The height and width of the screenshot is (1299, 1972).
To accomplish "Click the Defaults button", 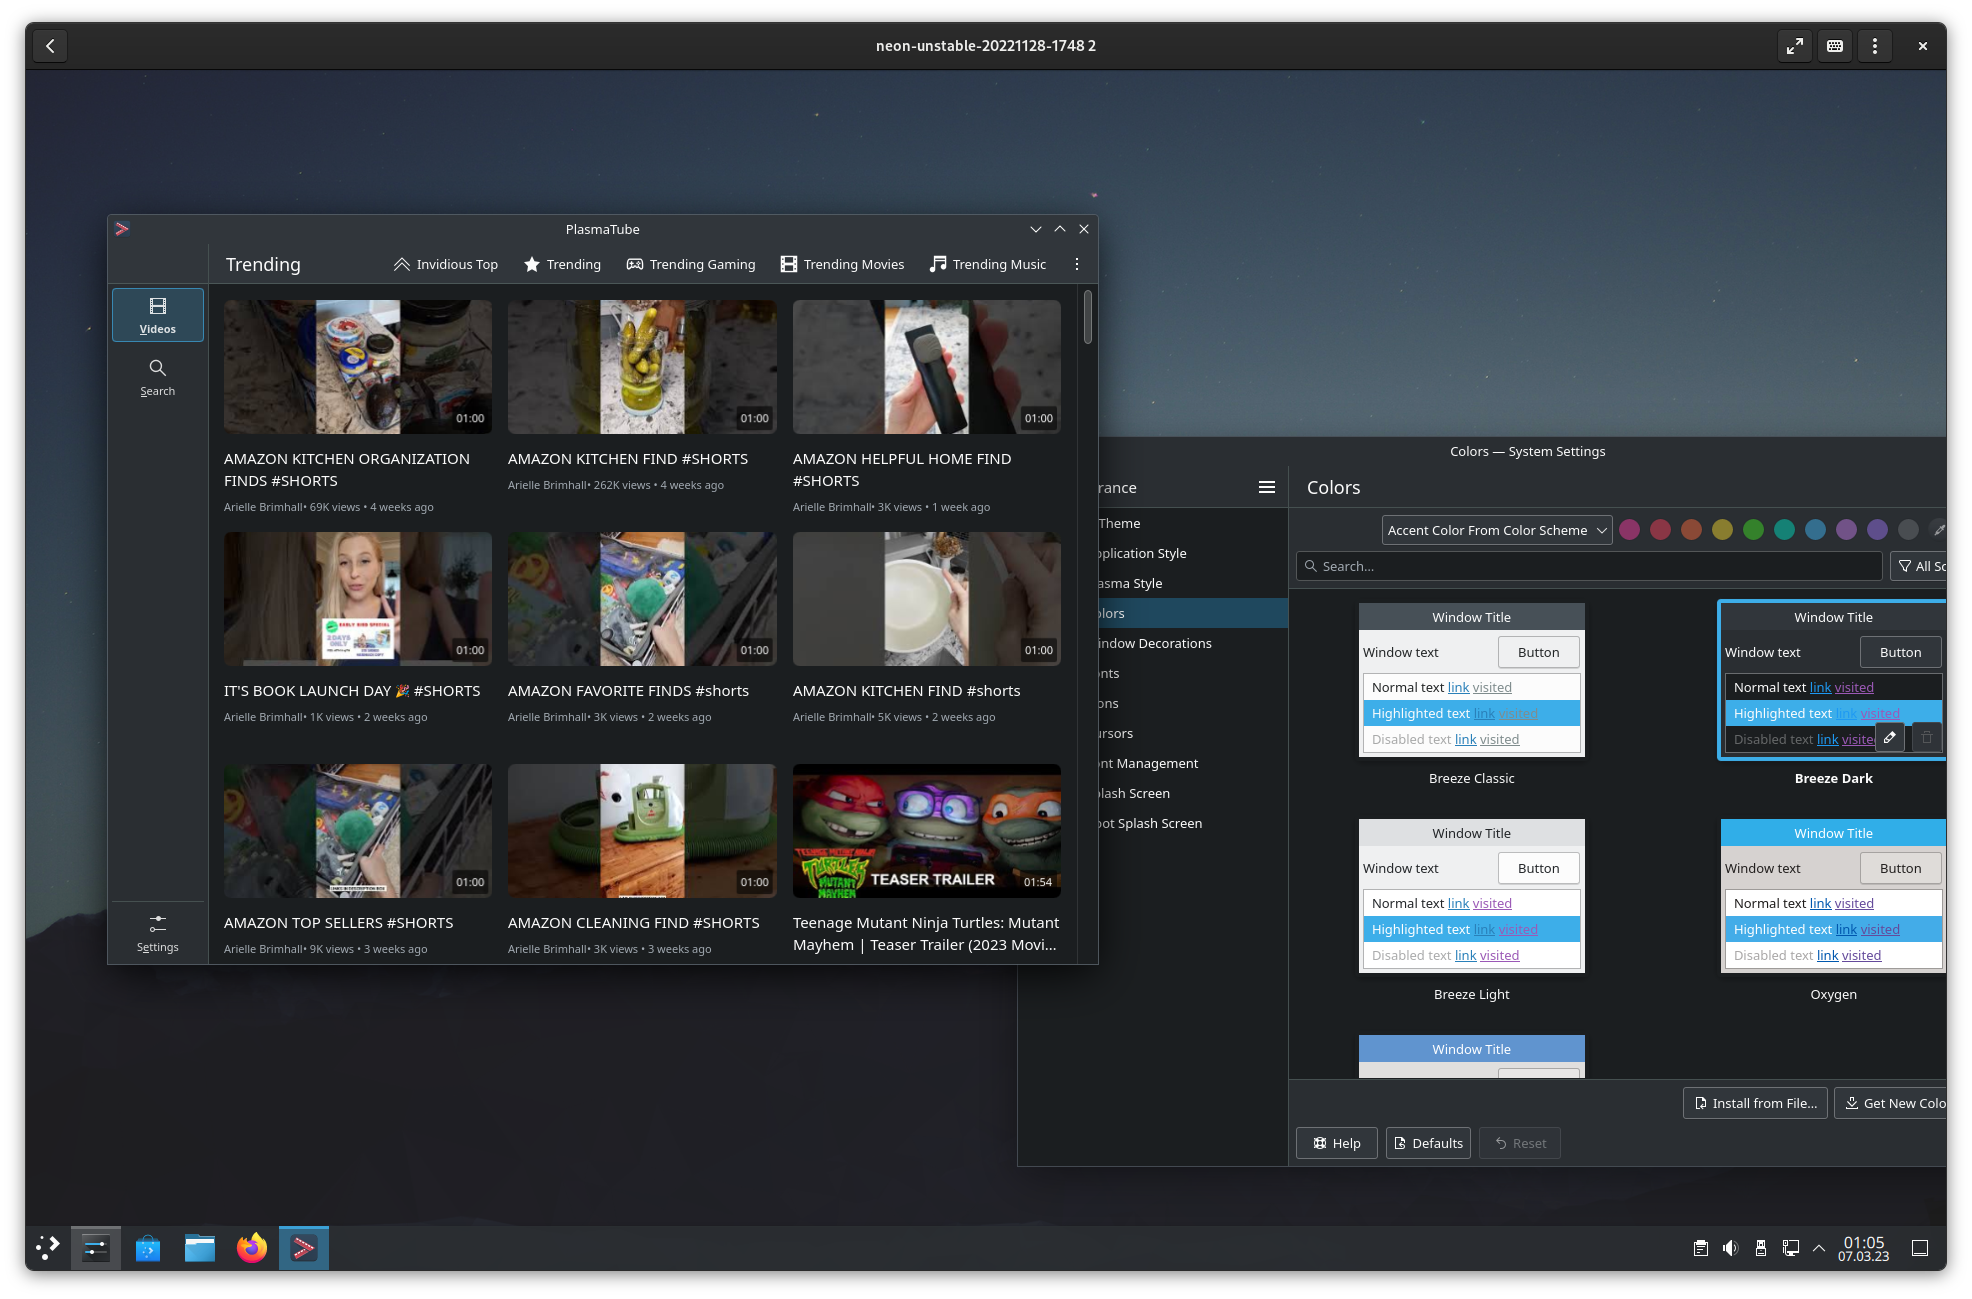I will (x=1428, y=1143).
